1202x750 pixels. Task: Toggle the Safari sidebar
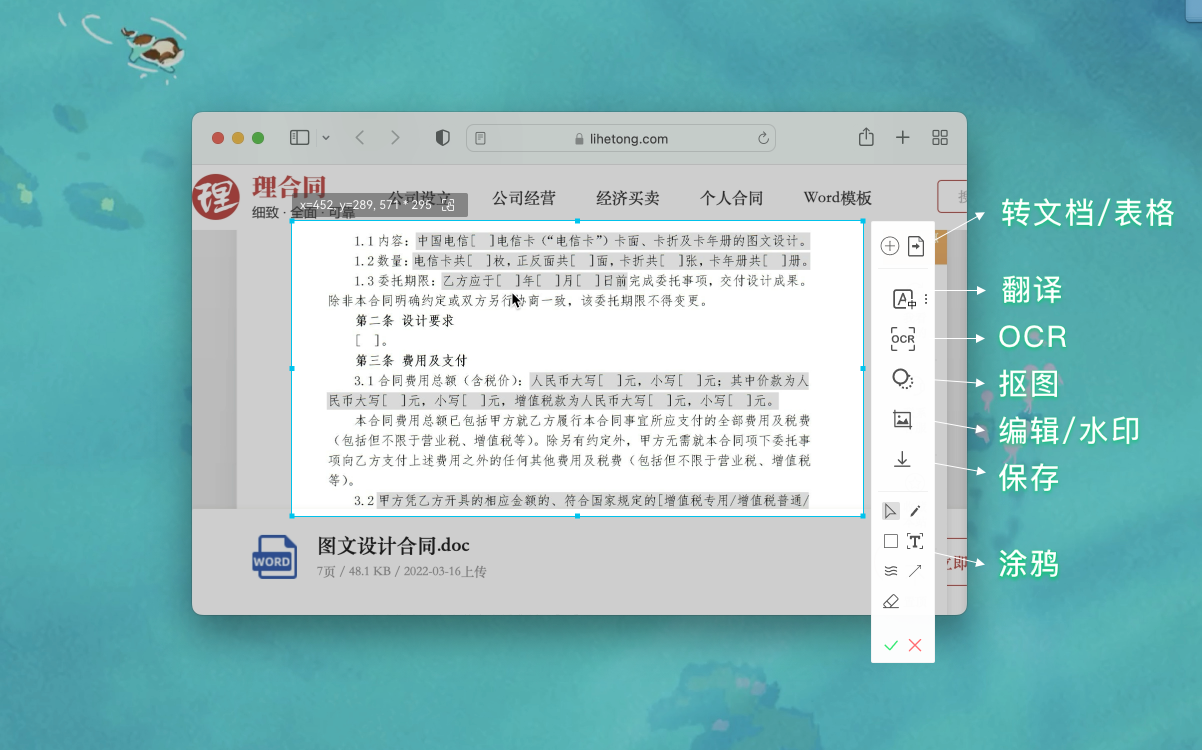click(299, 138)
